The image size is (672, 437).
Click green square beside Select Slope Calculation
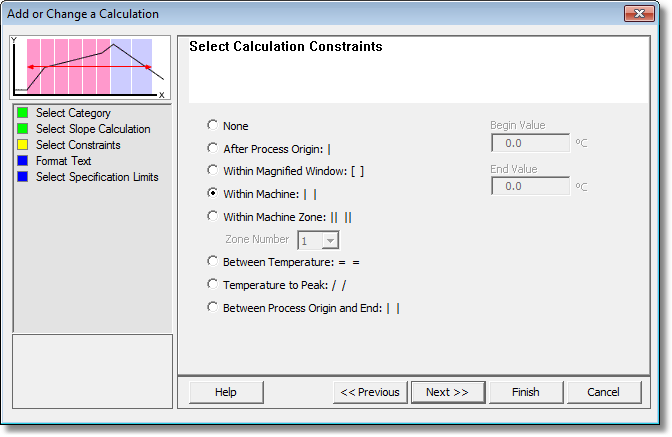23,129
